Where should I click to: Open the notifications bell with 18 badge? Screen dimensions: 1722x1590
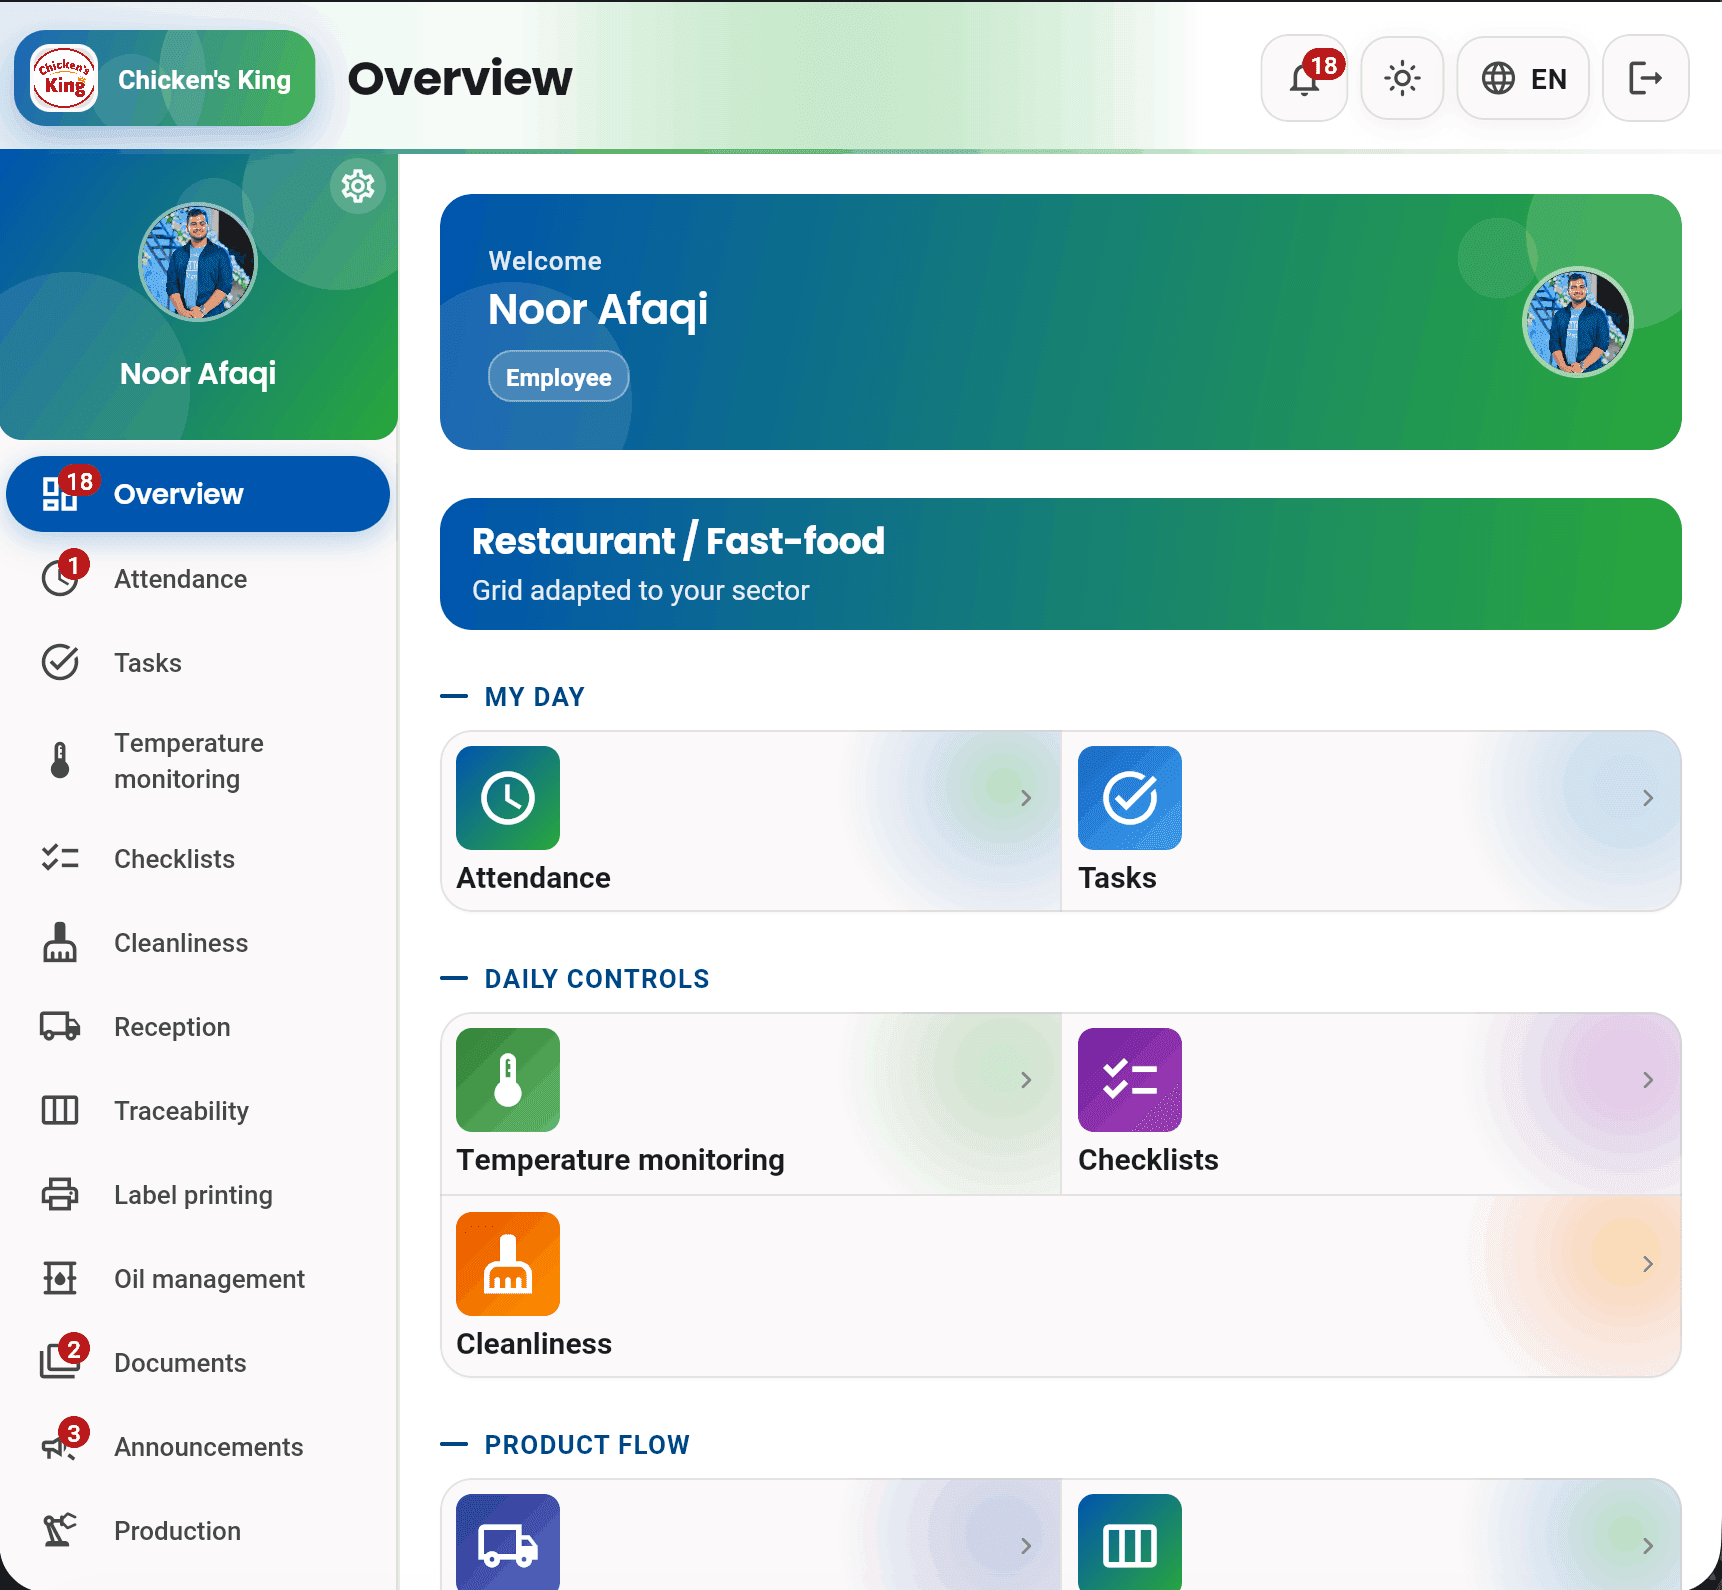point(1304,78)
